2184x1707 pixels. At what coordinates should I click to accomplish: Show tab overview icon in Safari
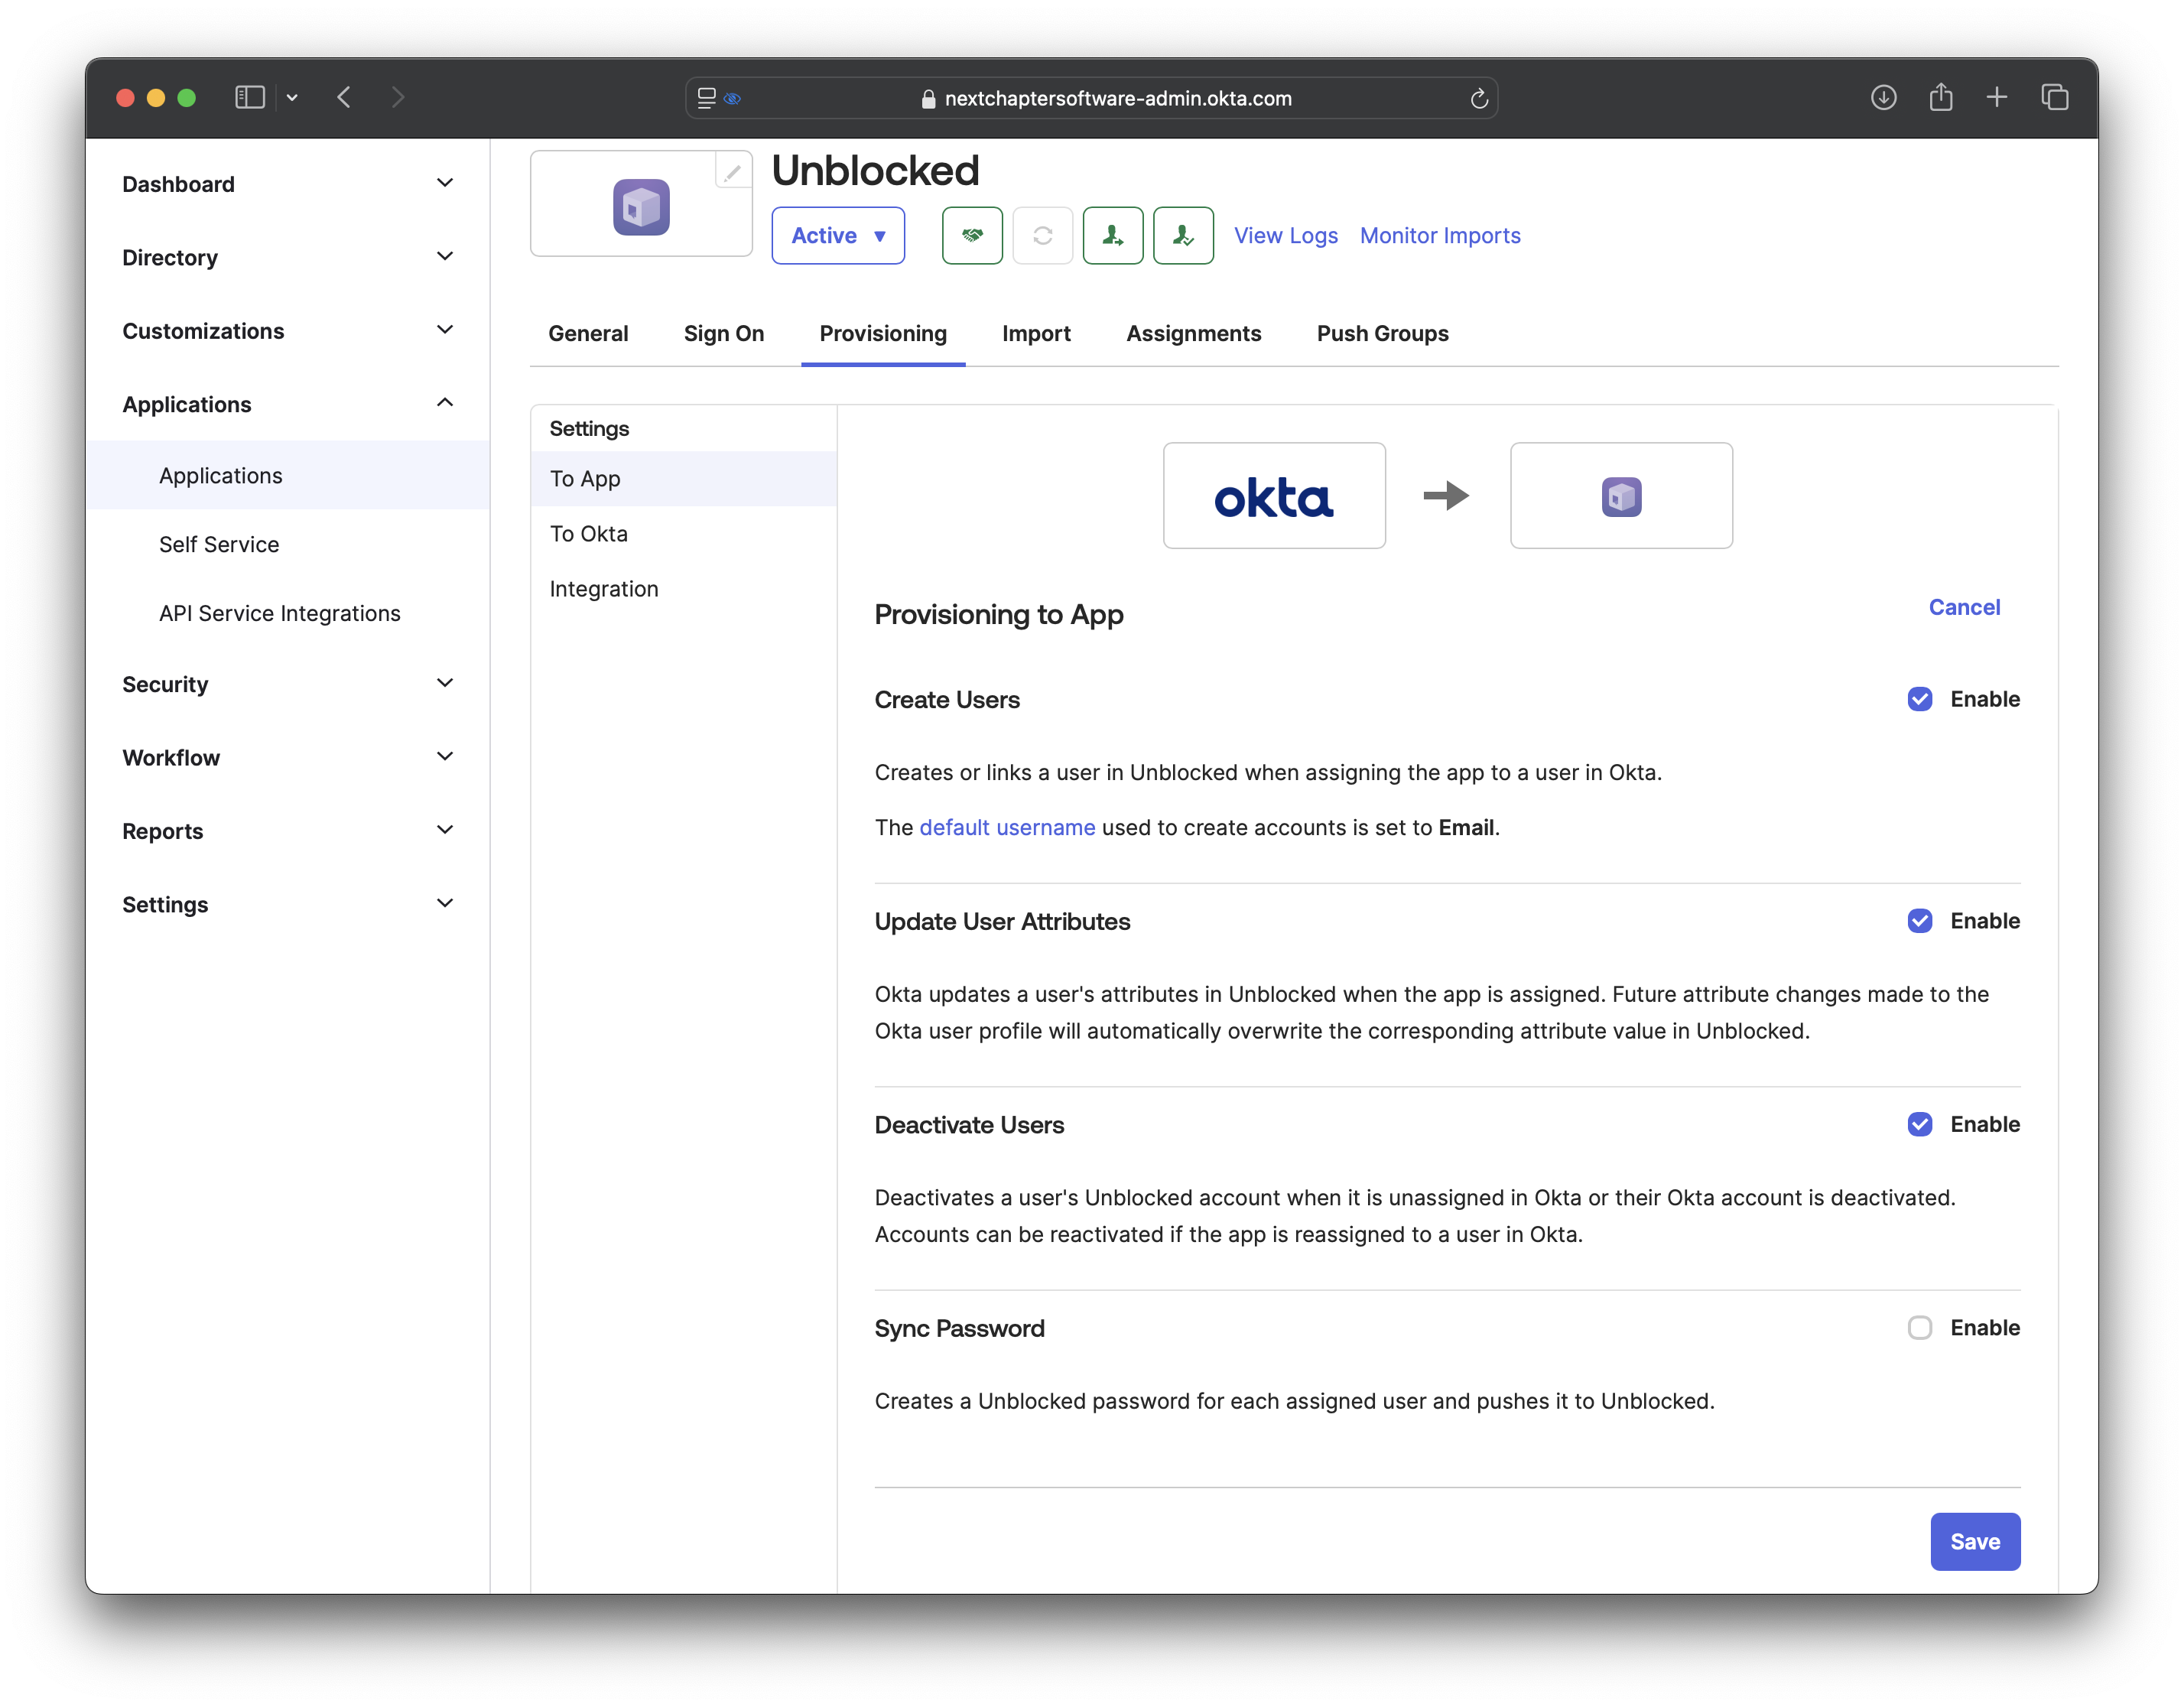click(x=2054, y=97)
